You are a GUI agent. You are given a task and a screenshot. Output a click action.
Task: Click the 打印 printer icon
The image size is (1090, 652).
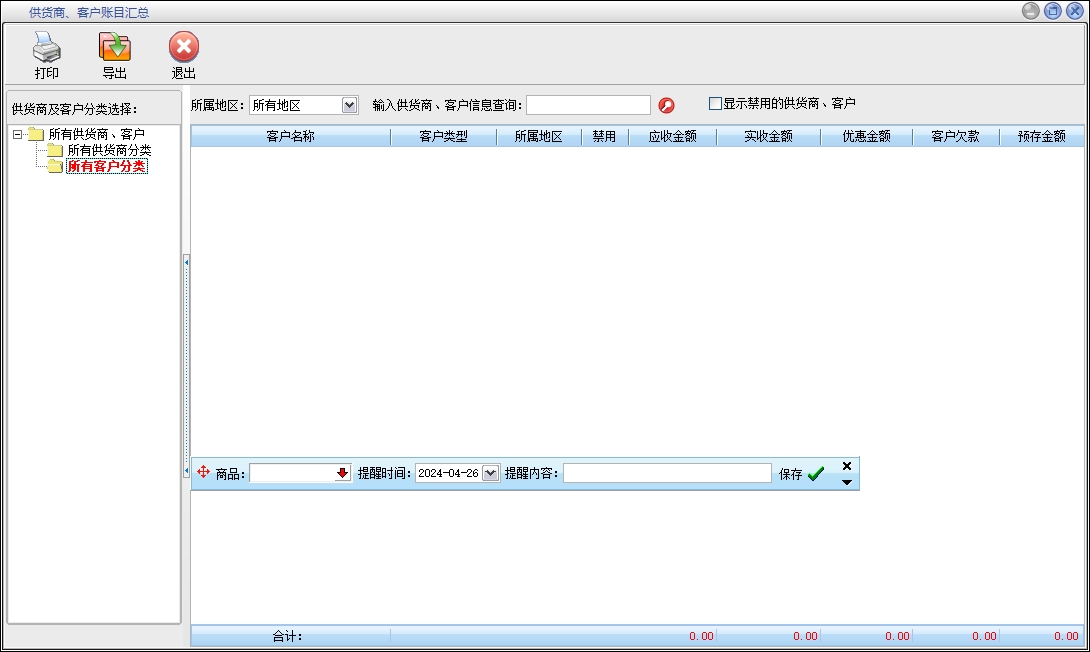(x=47, y=48)
